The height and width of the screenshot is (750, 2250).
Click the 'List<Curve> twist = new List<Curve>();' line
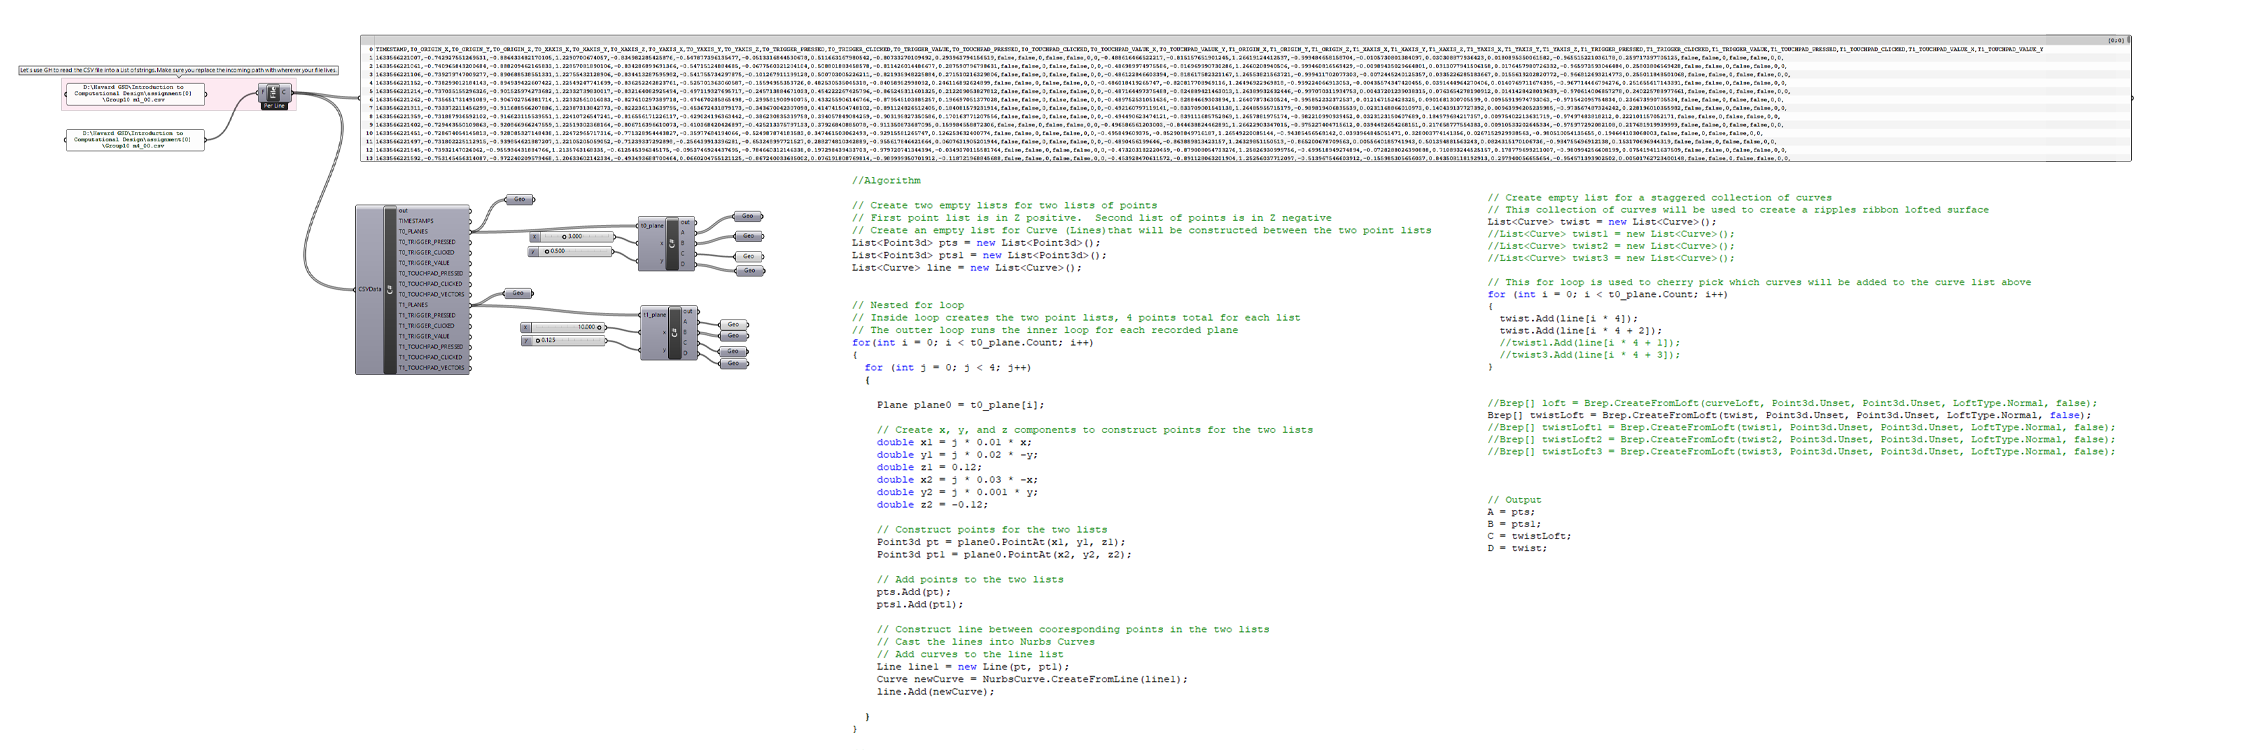[x=1601, y=222]
